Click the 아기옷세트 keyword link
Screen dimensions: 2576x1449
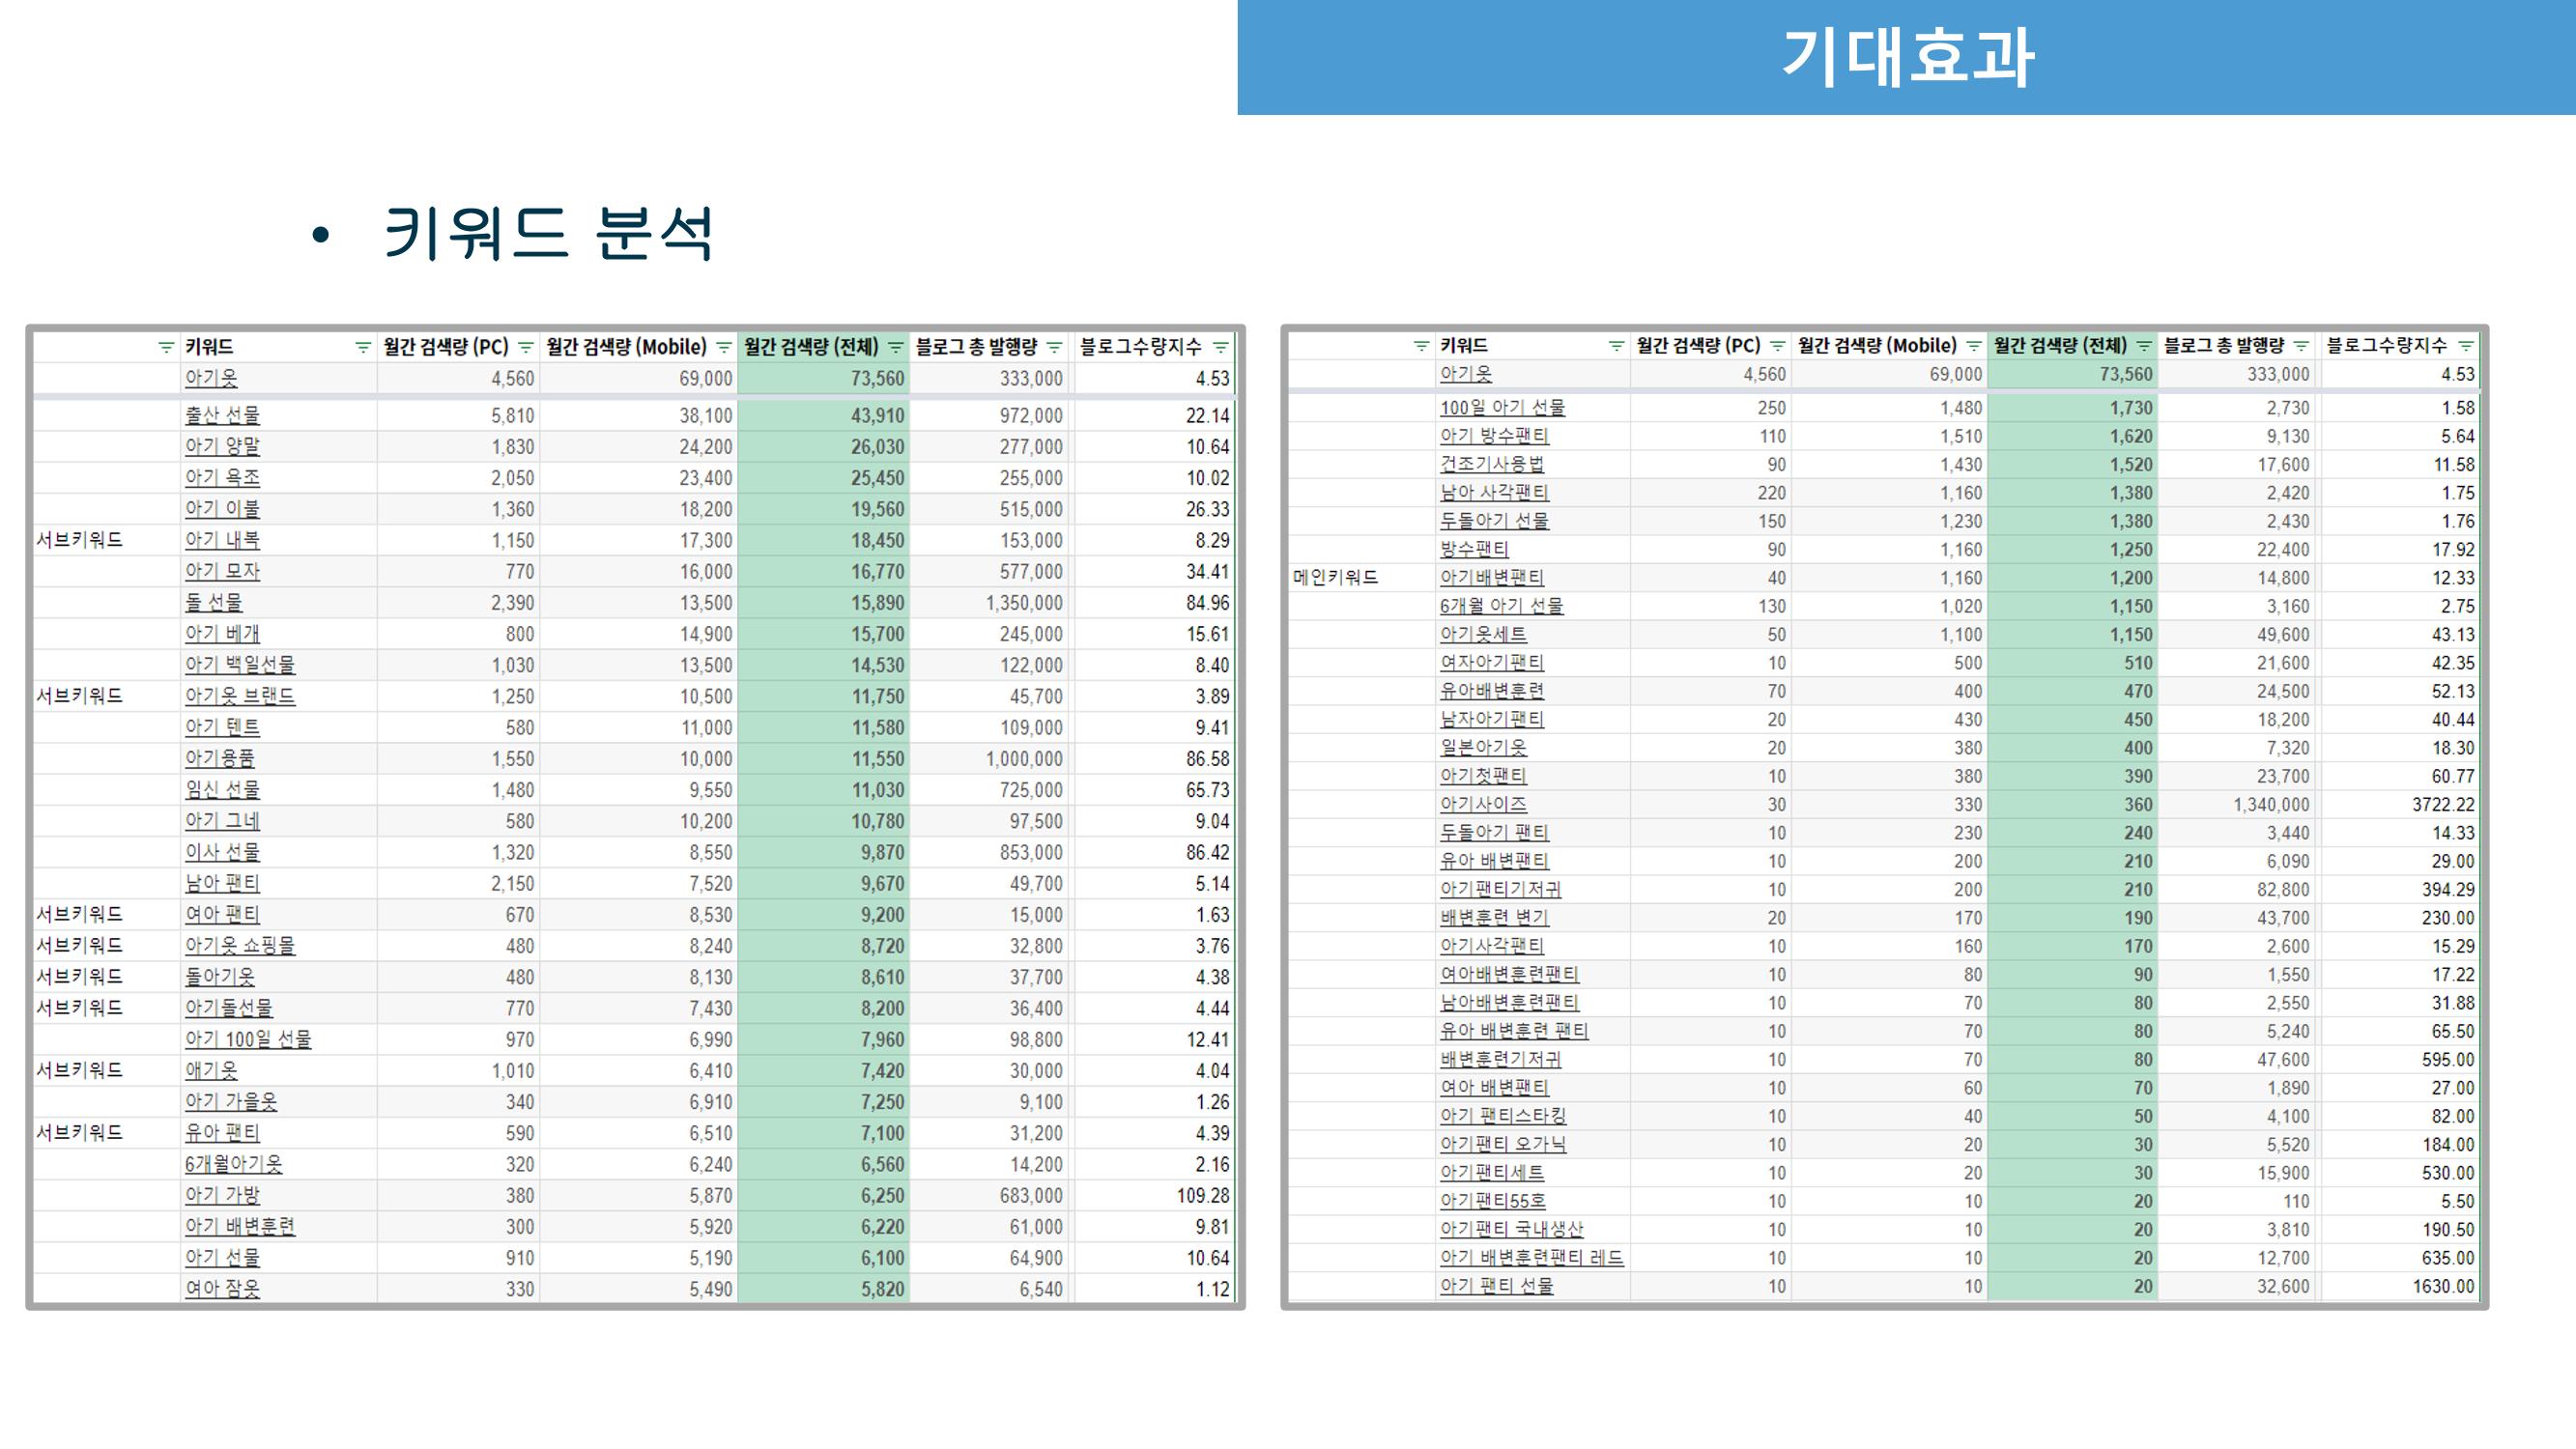[x=1483, y=634]
